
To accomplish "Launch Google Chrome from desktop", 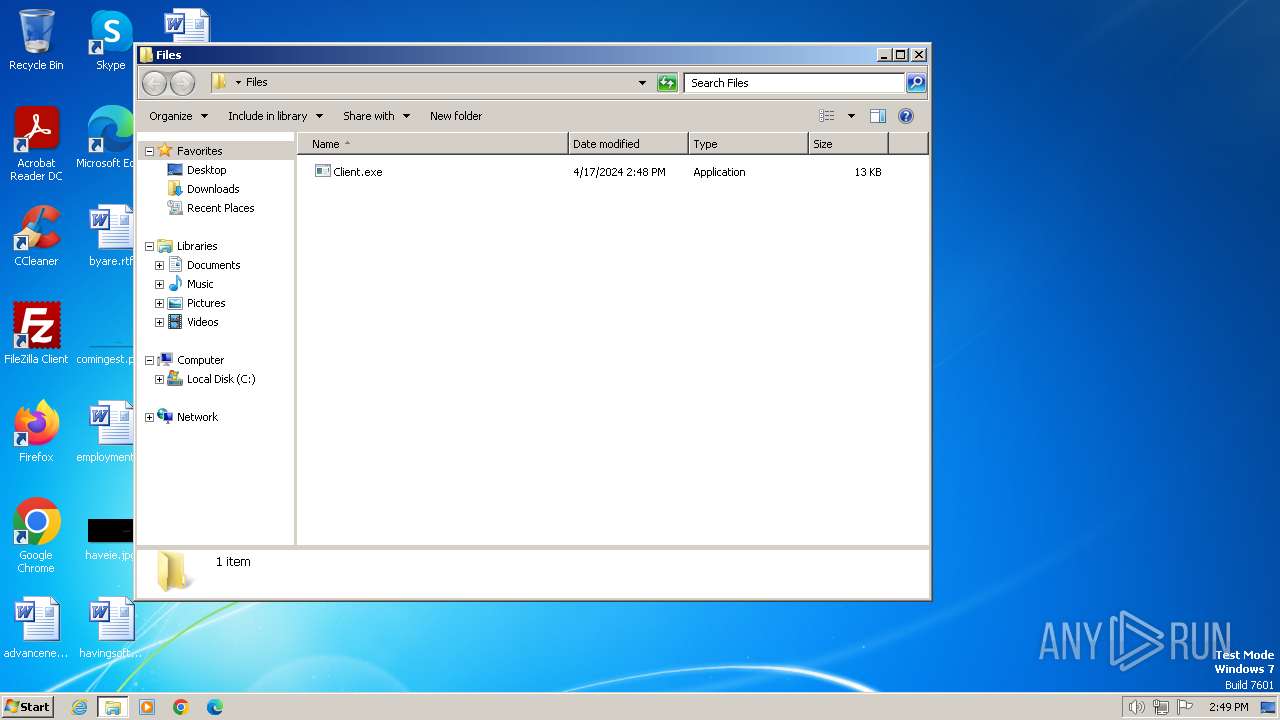I will pyautogui.click(x=36, y=535).
